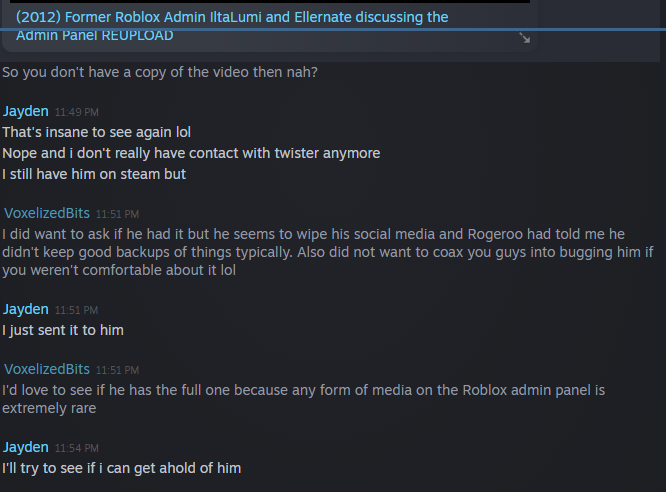Click Jayden's name above 'I just sent it to him'
The width and height of the screenshot is (666, 492).
[26, 309]
